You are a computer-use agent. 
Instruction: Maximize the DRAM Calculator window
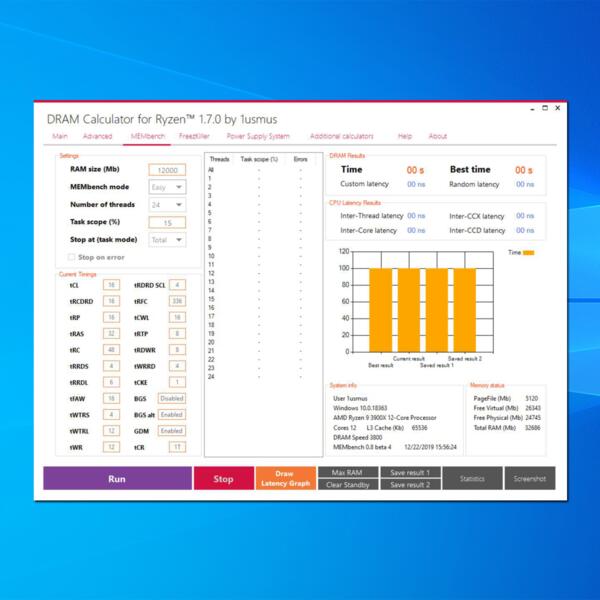click(545, 108)
